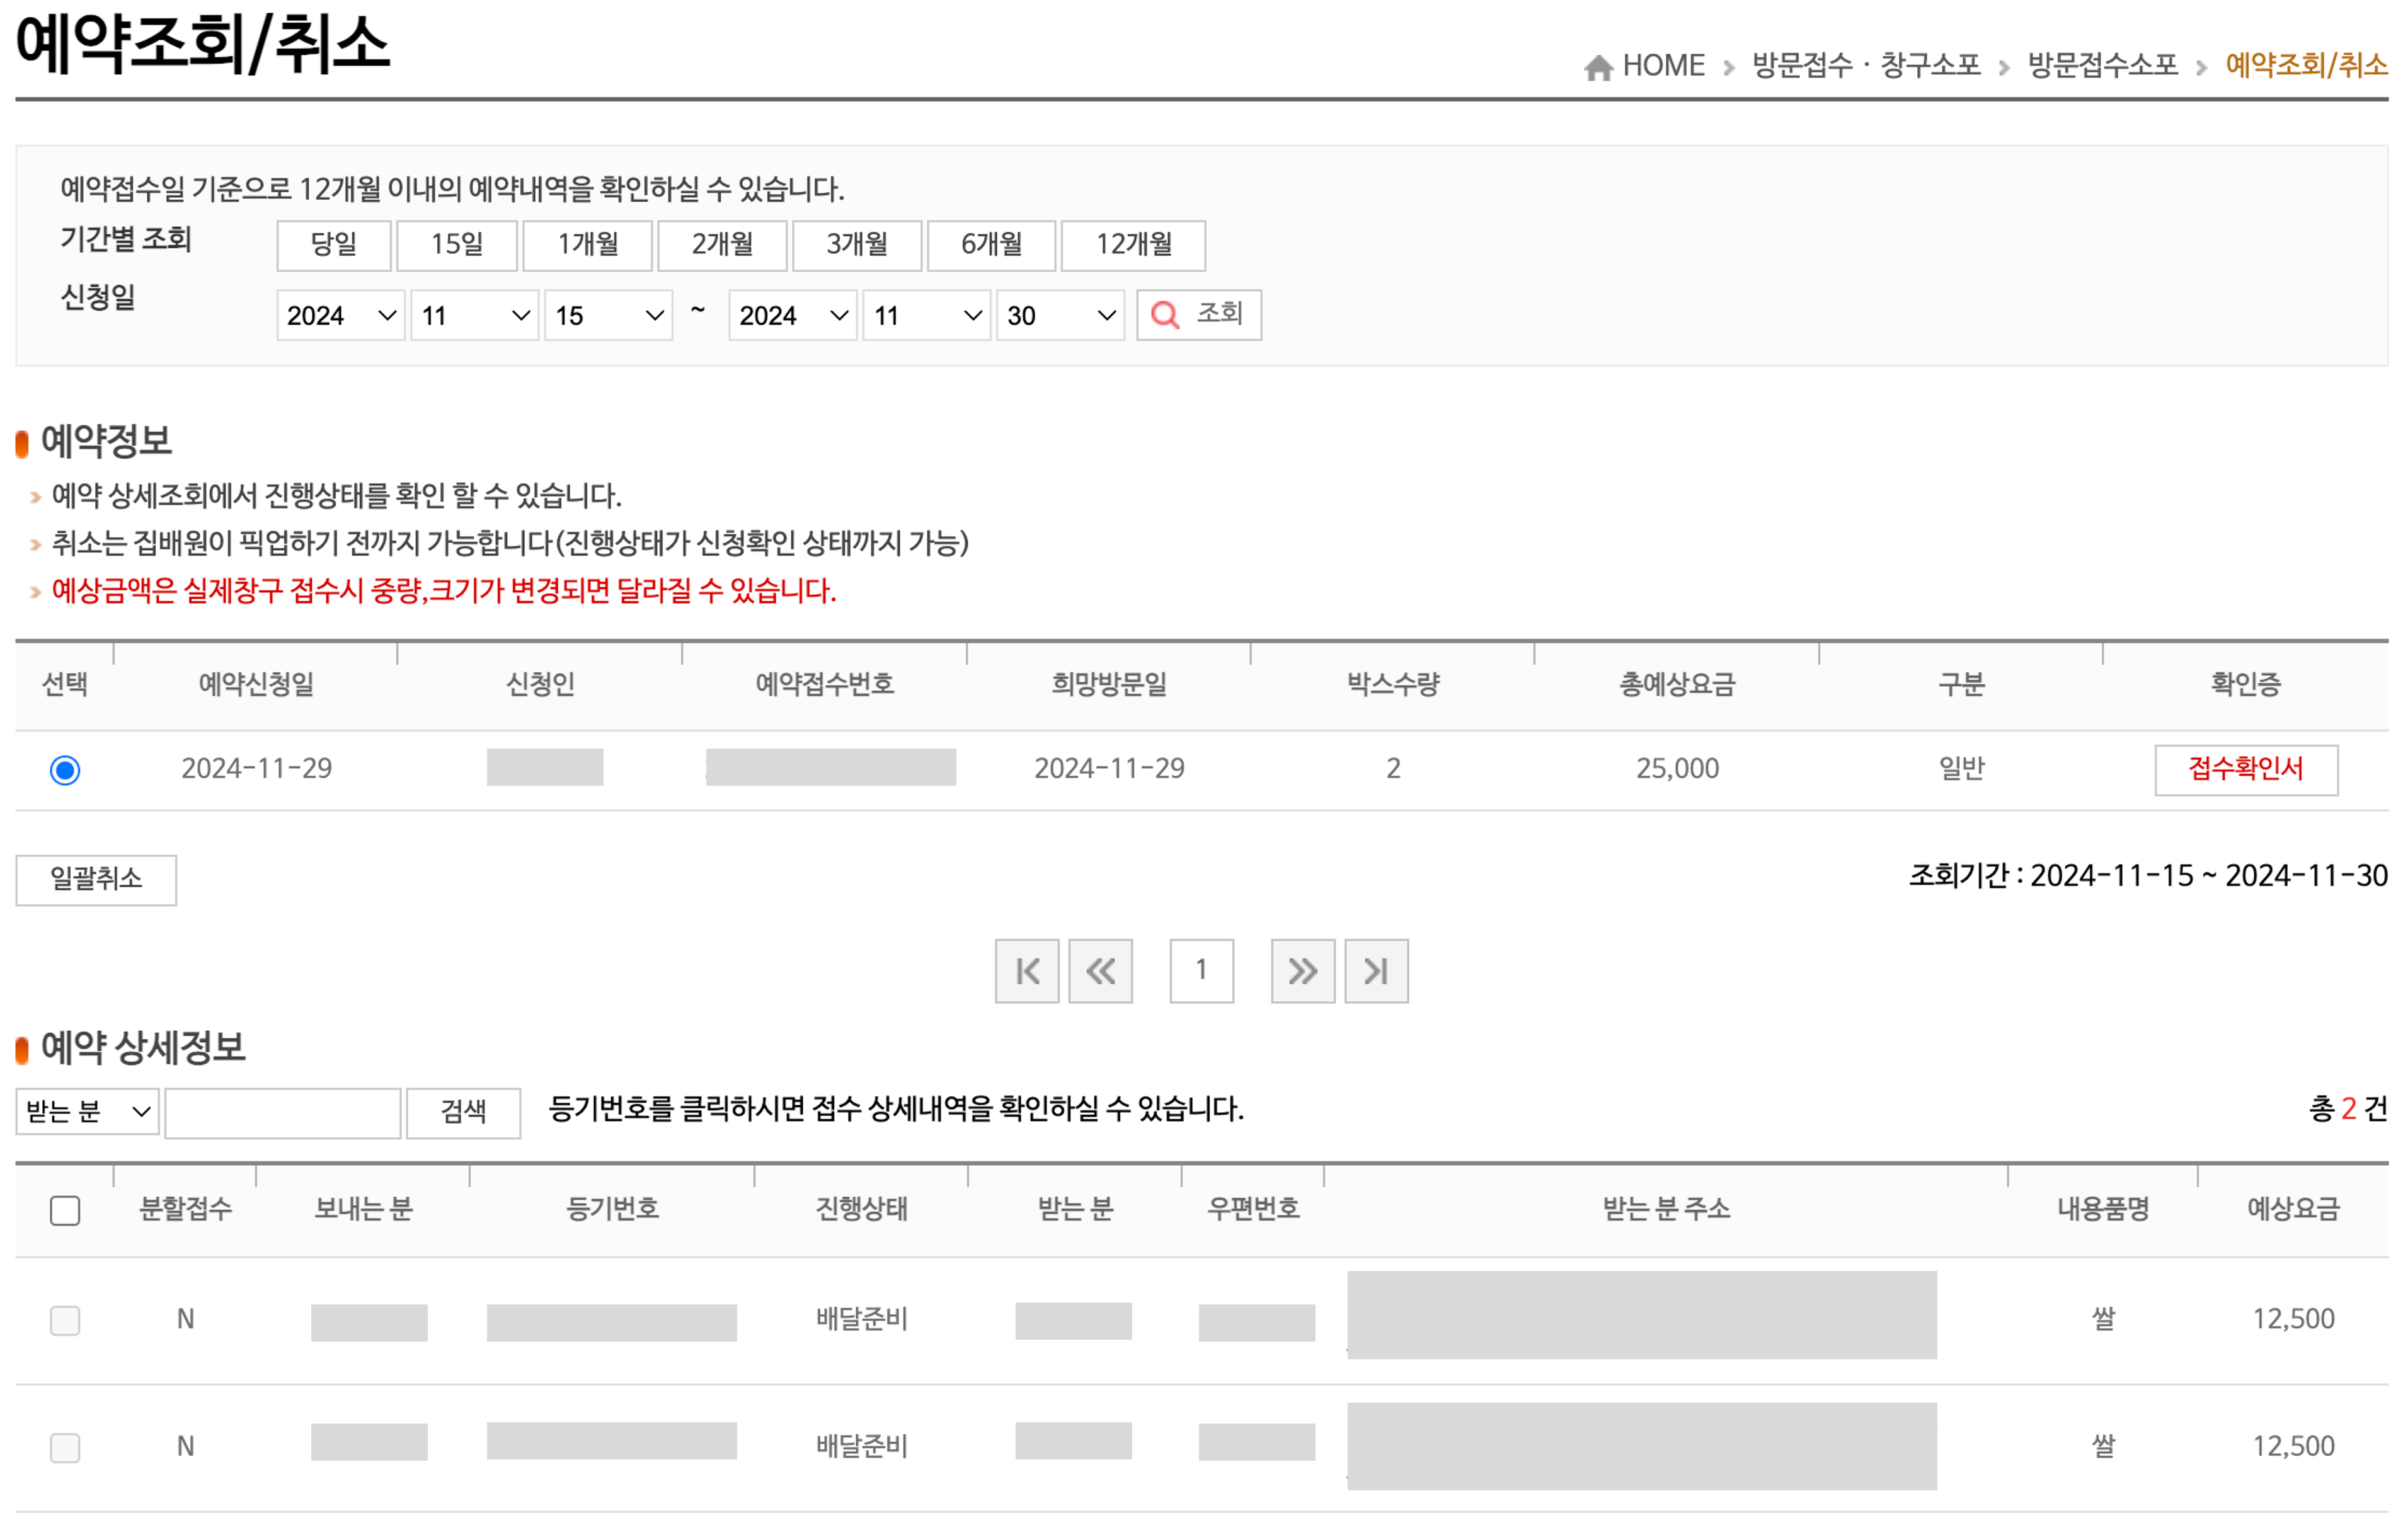Image resolution: width=2408 pixels, height=1525 pixels.
Task: Click the 일괄취소 bulk cancel button
Action: (96, 880)
